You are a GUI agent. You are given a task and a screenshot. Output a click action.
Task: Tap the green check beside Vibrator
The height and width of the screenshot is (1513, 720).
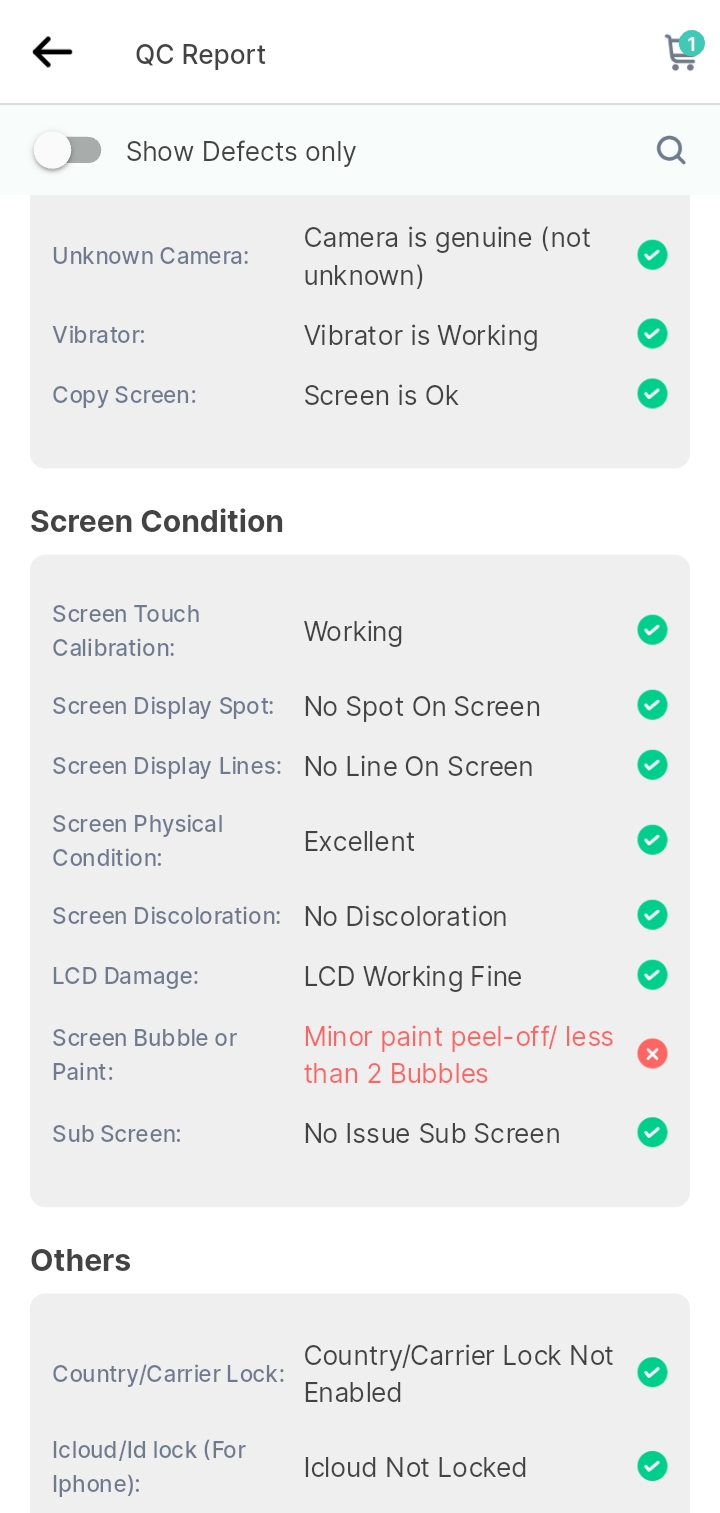[652, 333]
